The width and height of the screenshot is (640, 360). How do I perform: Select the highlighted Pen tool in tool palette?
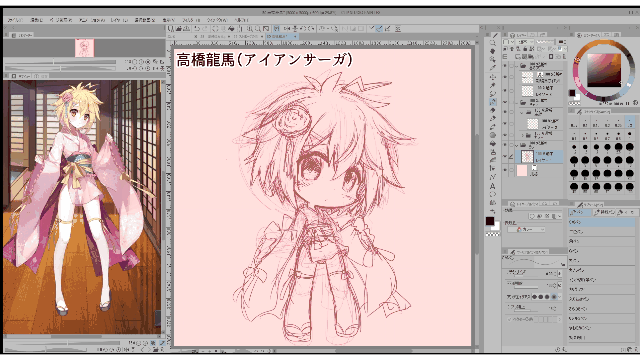pyautogui.click(x=493, y=102)
